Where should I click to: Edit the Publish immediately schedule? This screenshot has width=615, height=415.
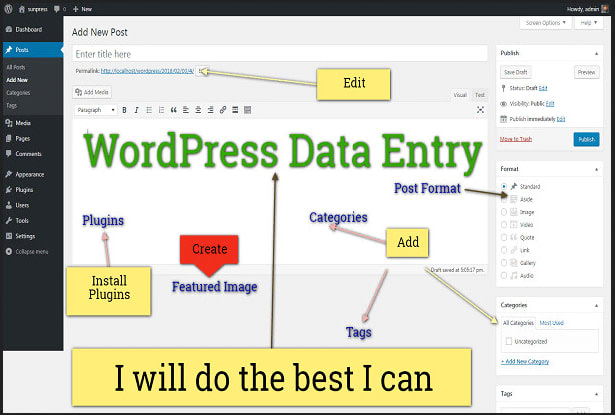(561, 119)
